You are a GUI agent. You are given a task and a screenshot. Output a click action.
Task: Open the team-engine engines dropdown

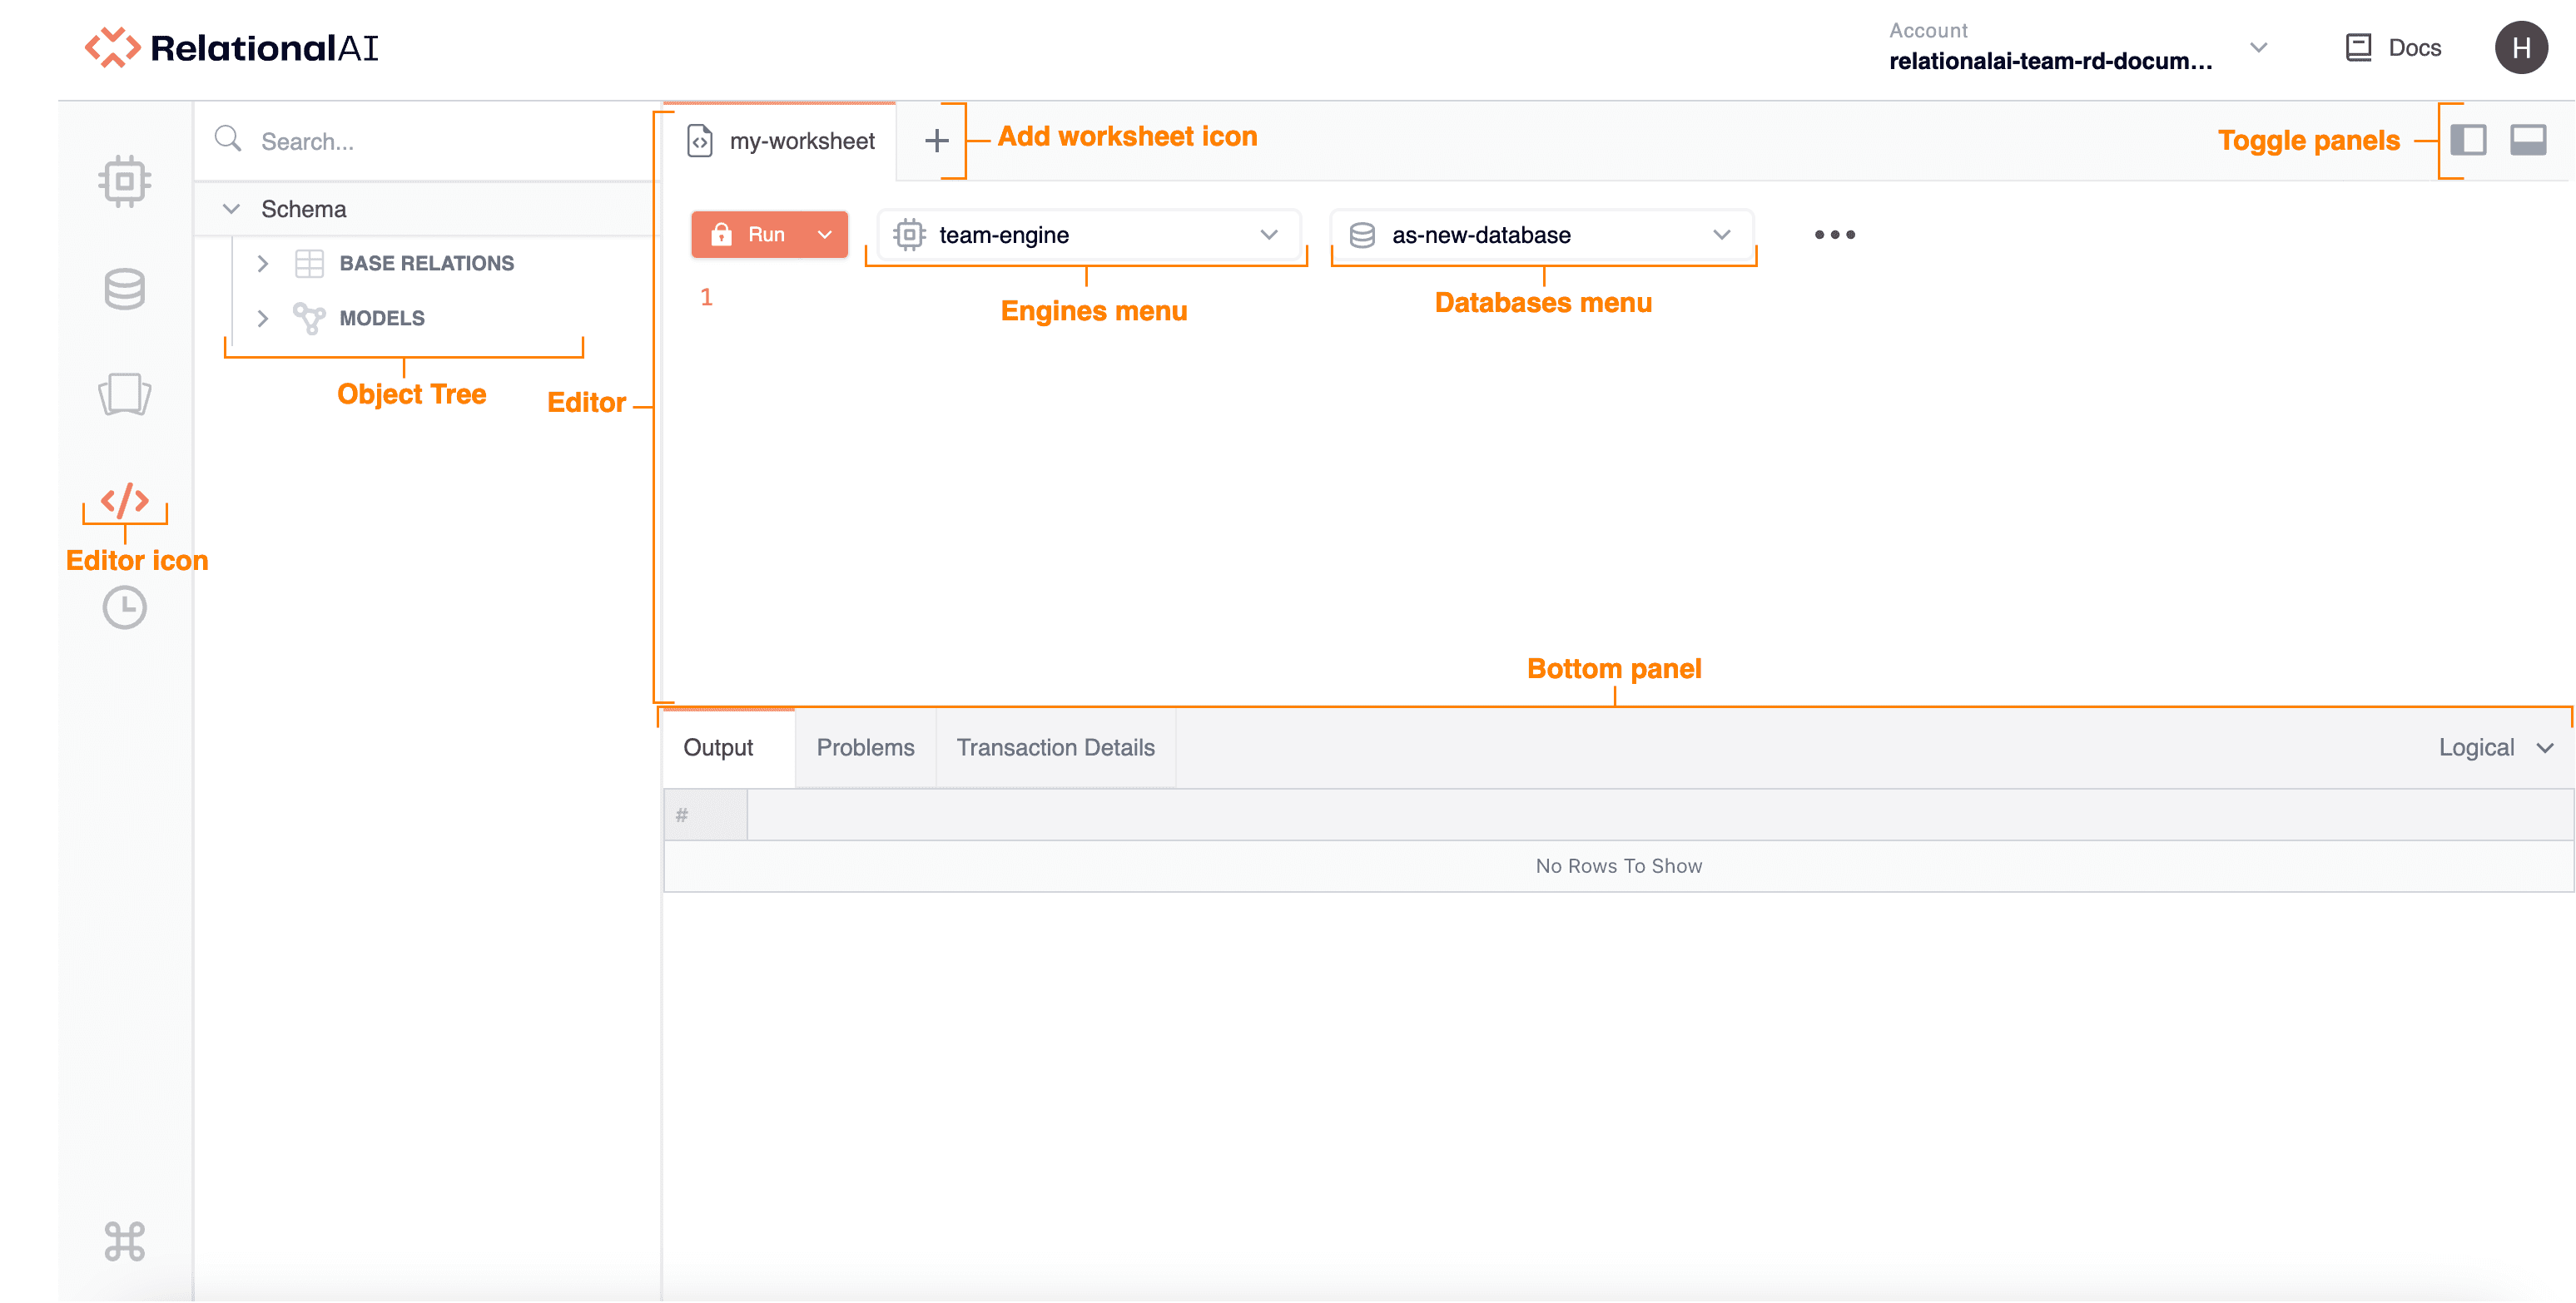pos(1086,235)
